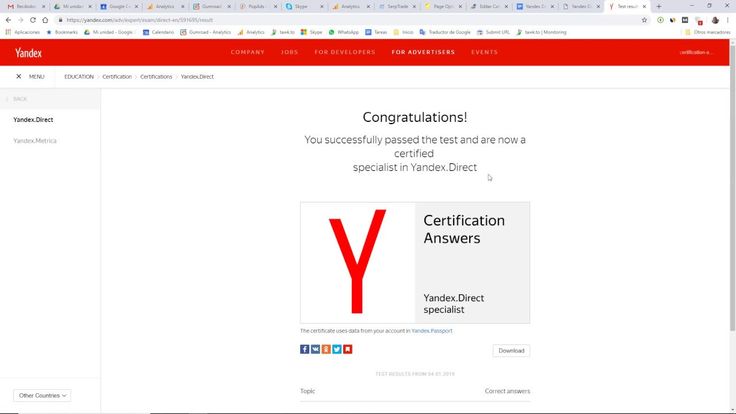
Task: Click Yandex.Direct breadcrumb
Action: 197,77
